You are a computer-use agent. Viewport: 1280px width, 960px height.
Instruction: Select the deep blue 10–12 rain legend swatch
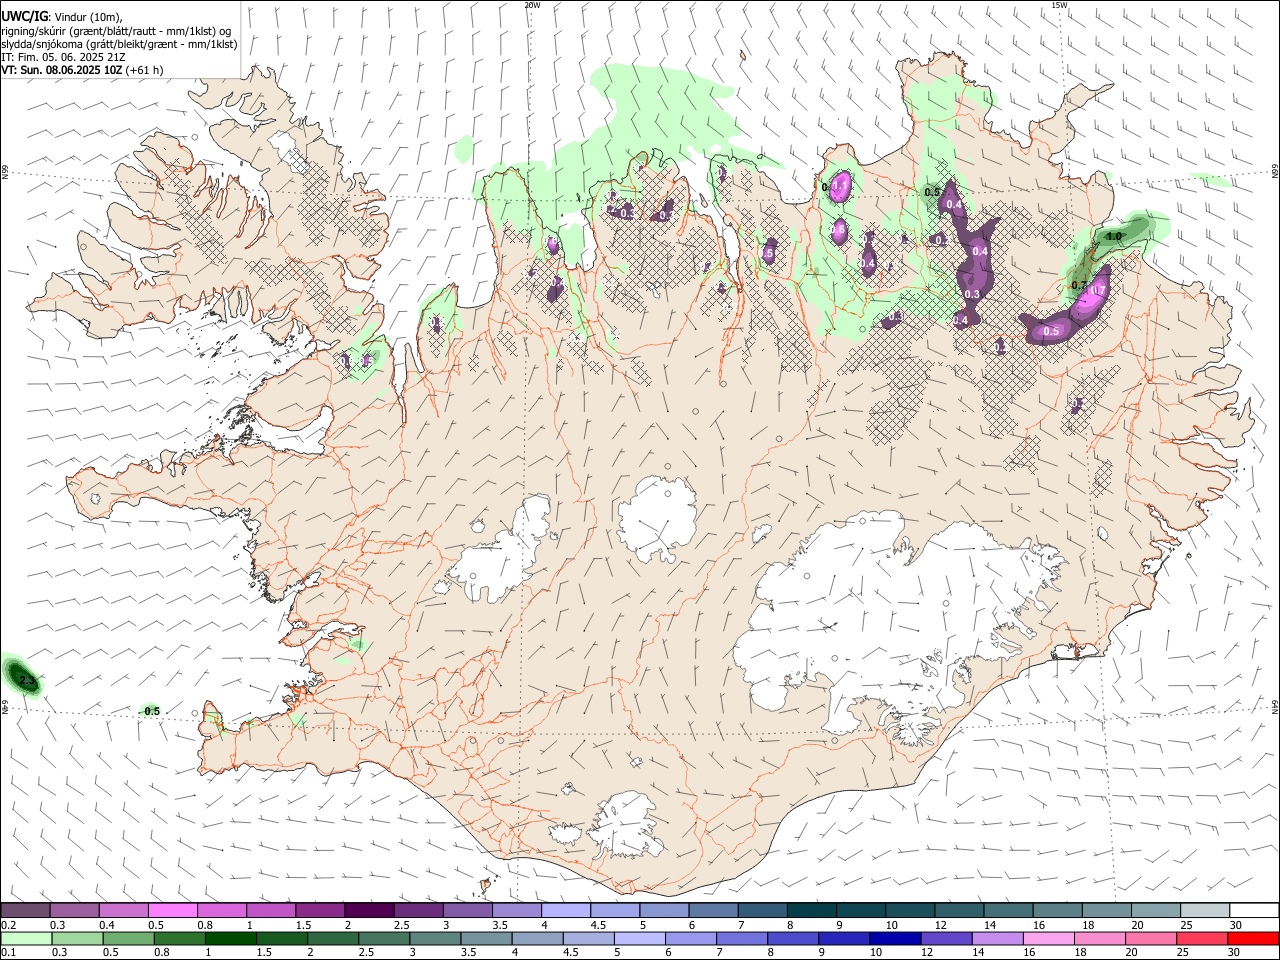(895, 939)
